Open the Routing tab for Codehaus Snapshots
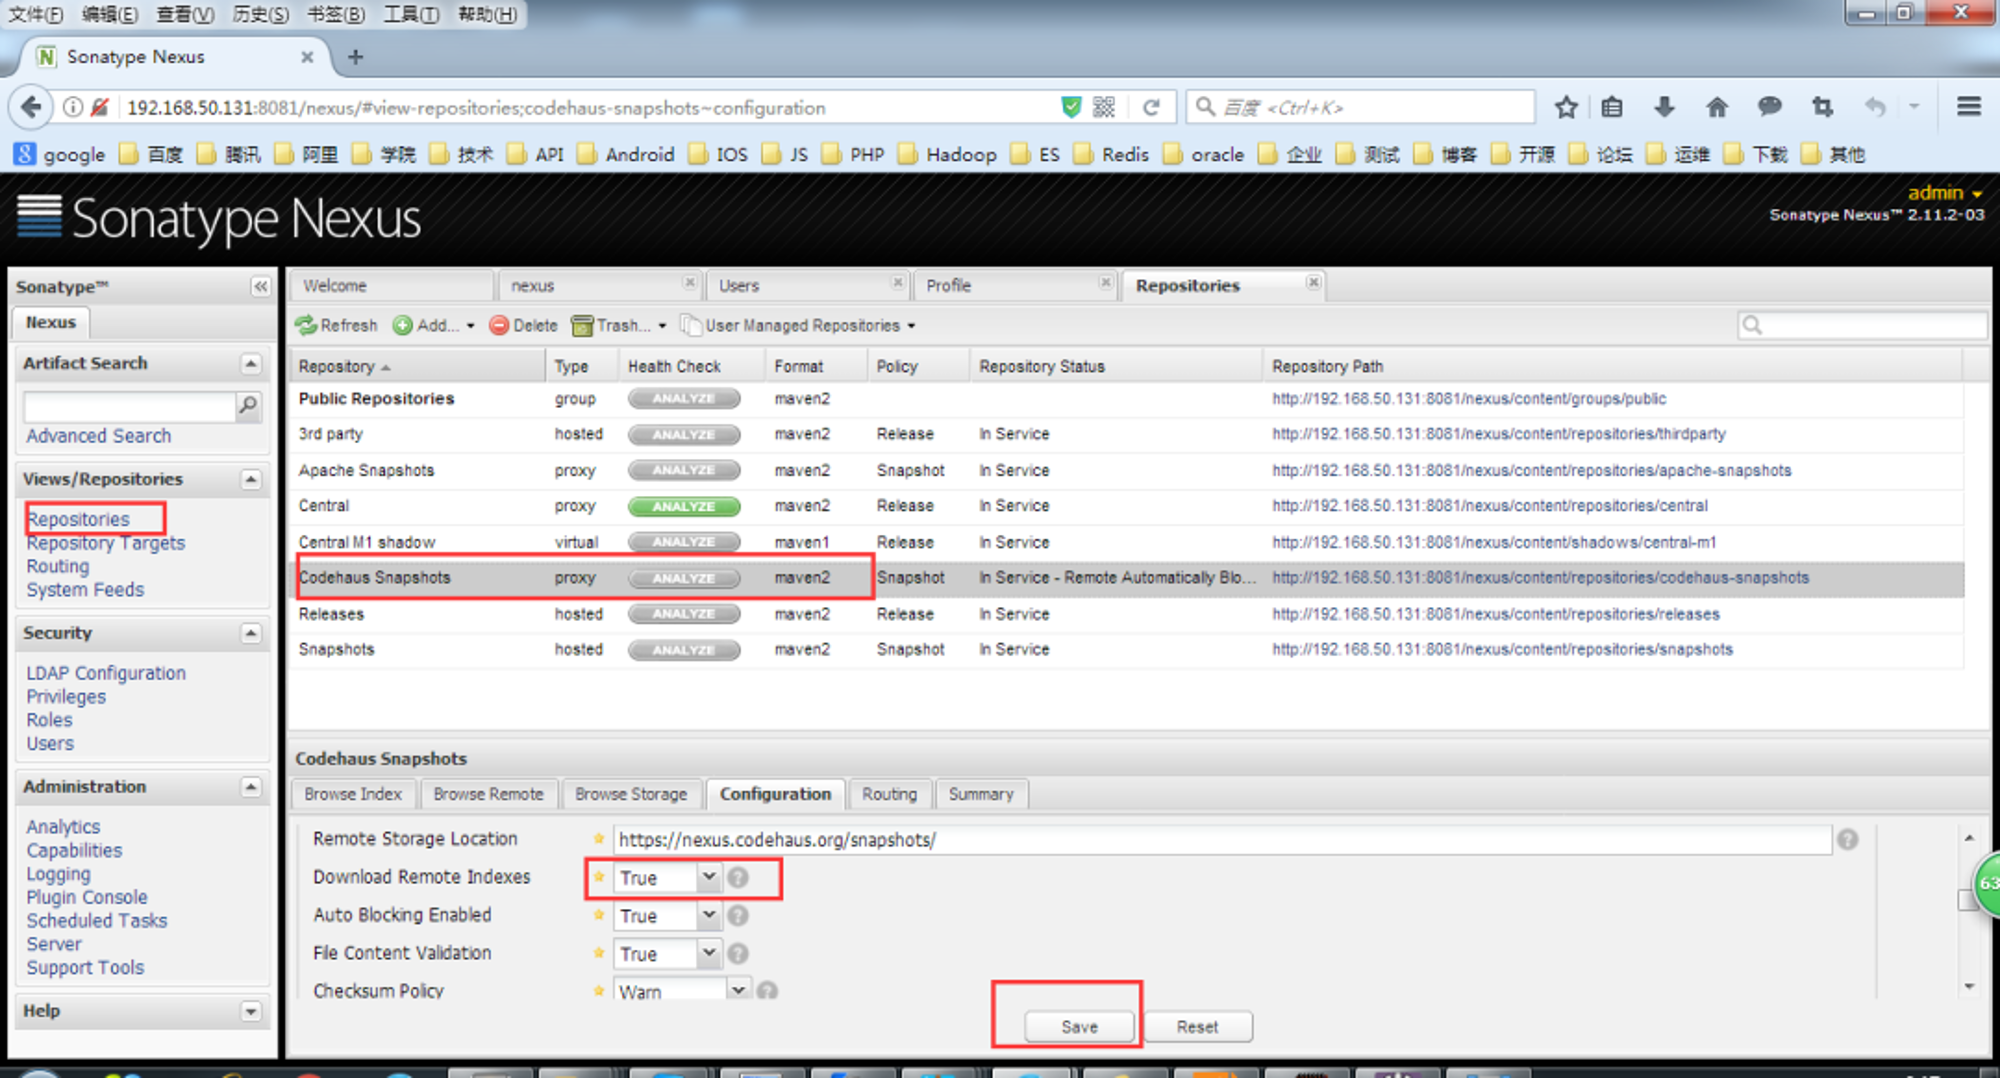The height and width of the screenshot is (1078, 2000). coord(889,794)
